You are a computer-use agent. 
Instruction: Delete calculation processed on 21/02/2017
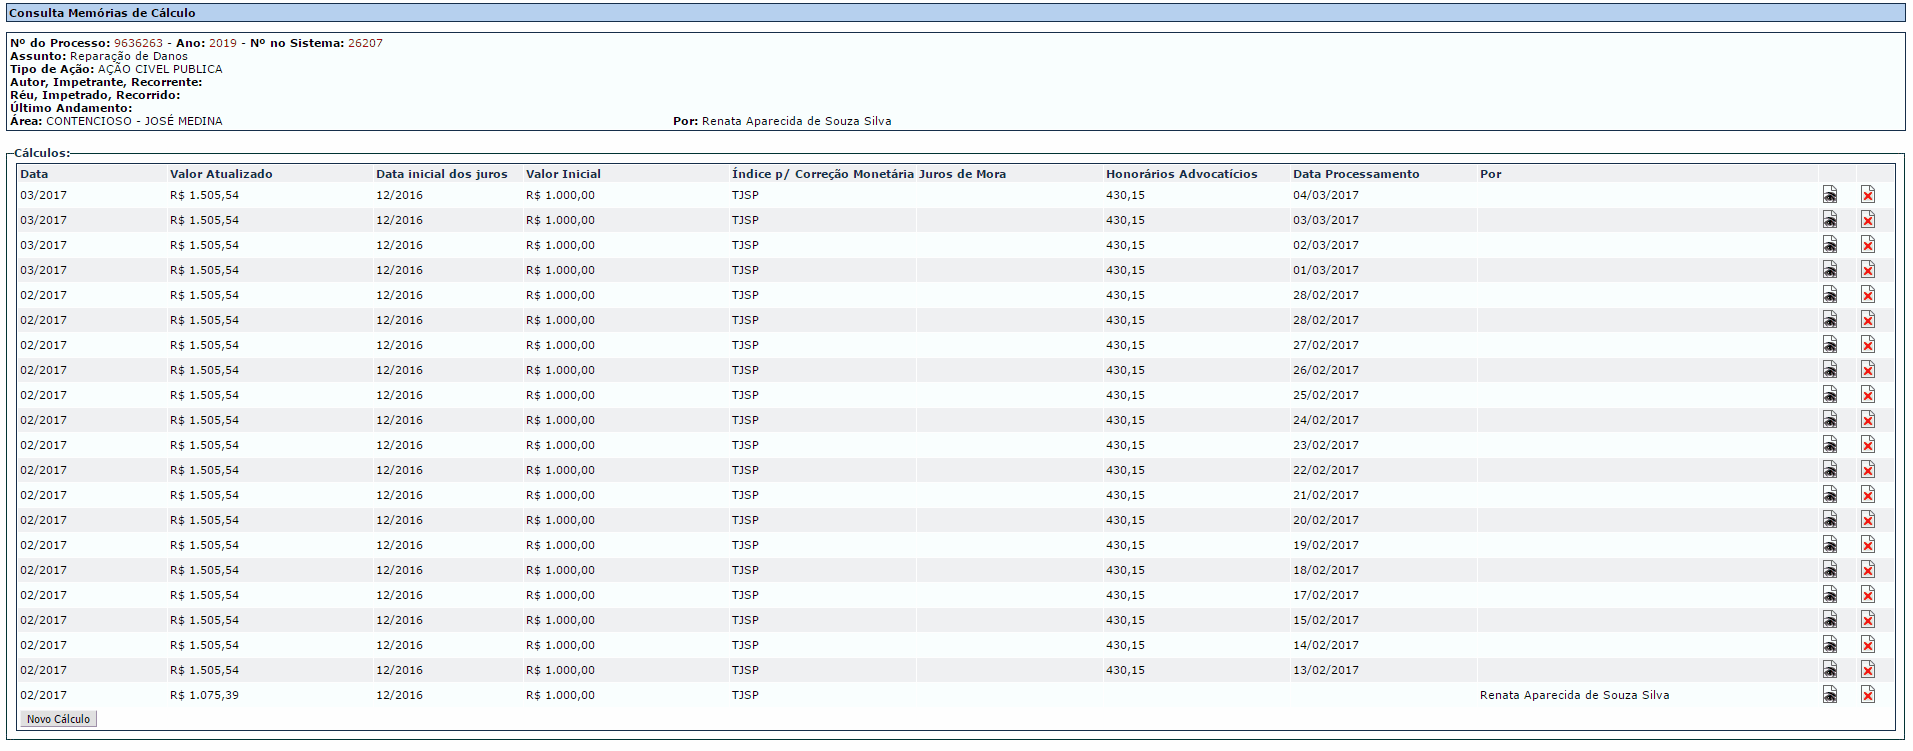[1867, 495]
